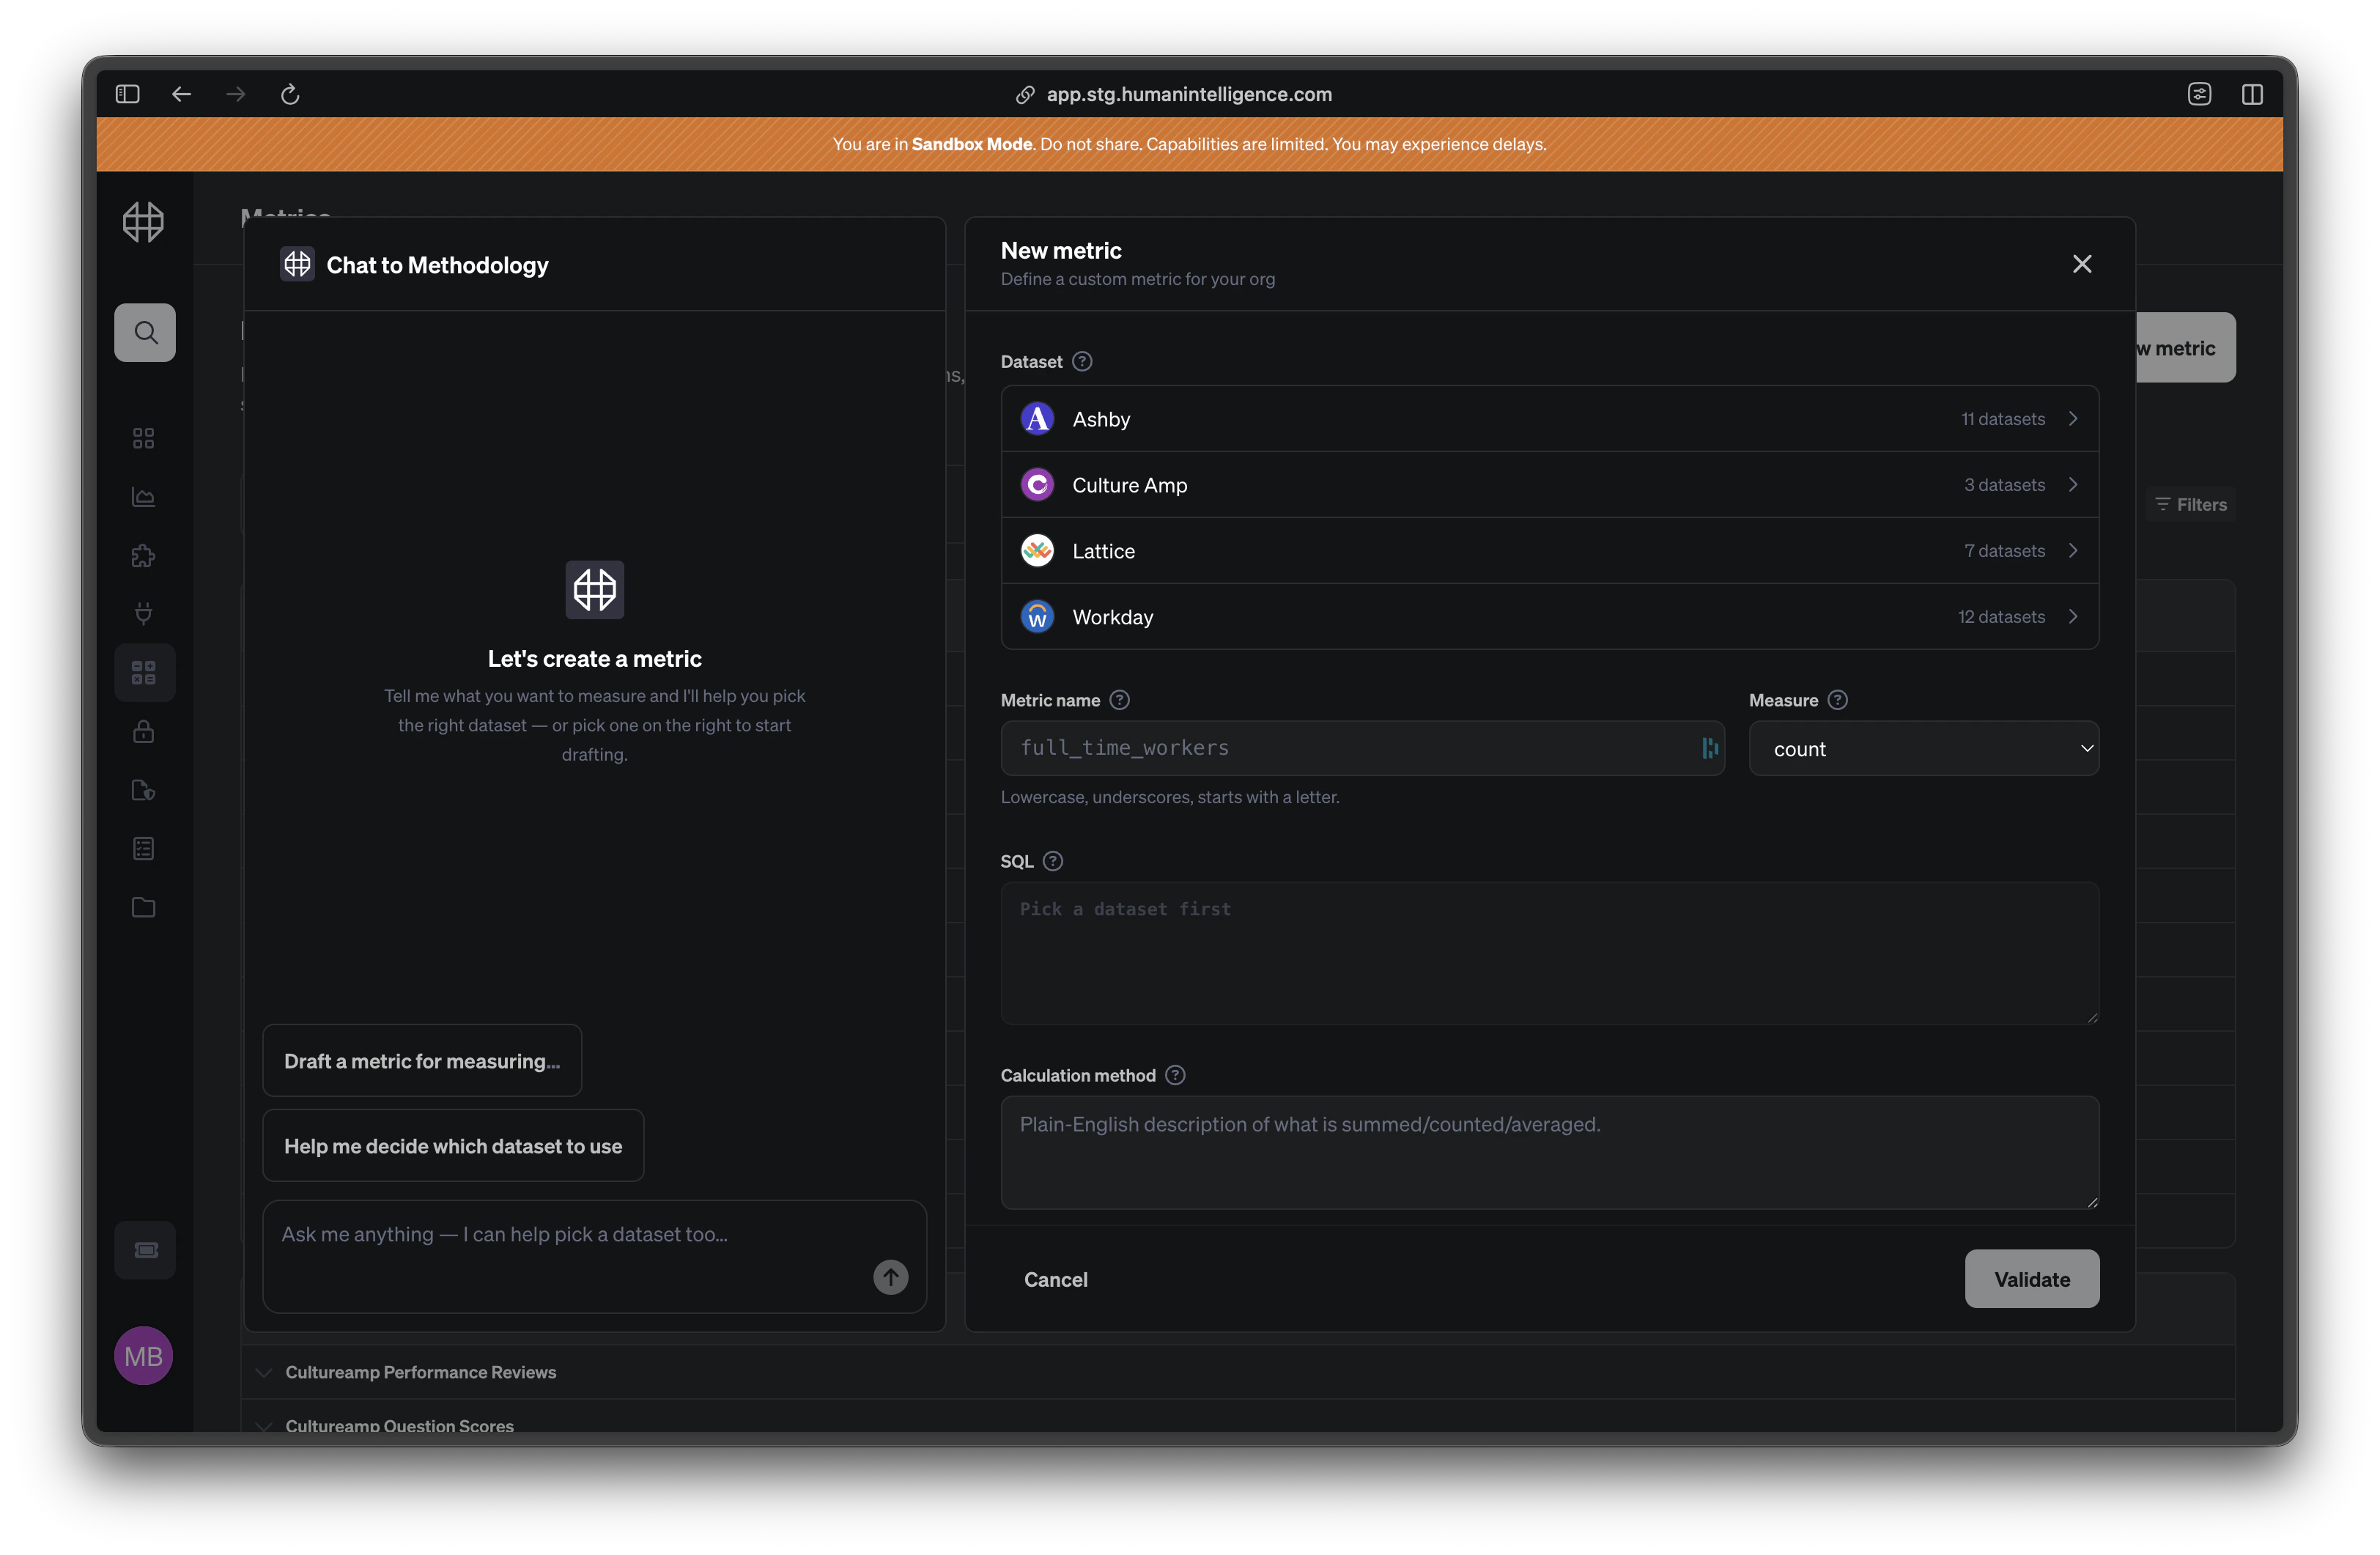Choose 'Help me decide which dataset to use'
2380x1555 pixels.
click(x=453, y=1146)
